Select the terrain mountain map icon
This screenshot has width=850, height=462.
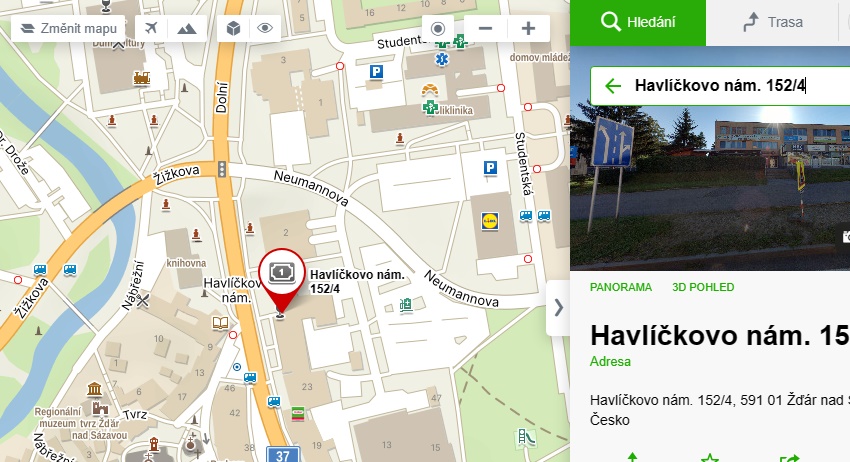tap(187, 29)
